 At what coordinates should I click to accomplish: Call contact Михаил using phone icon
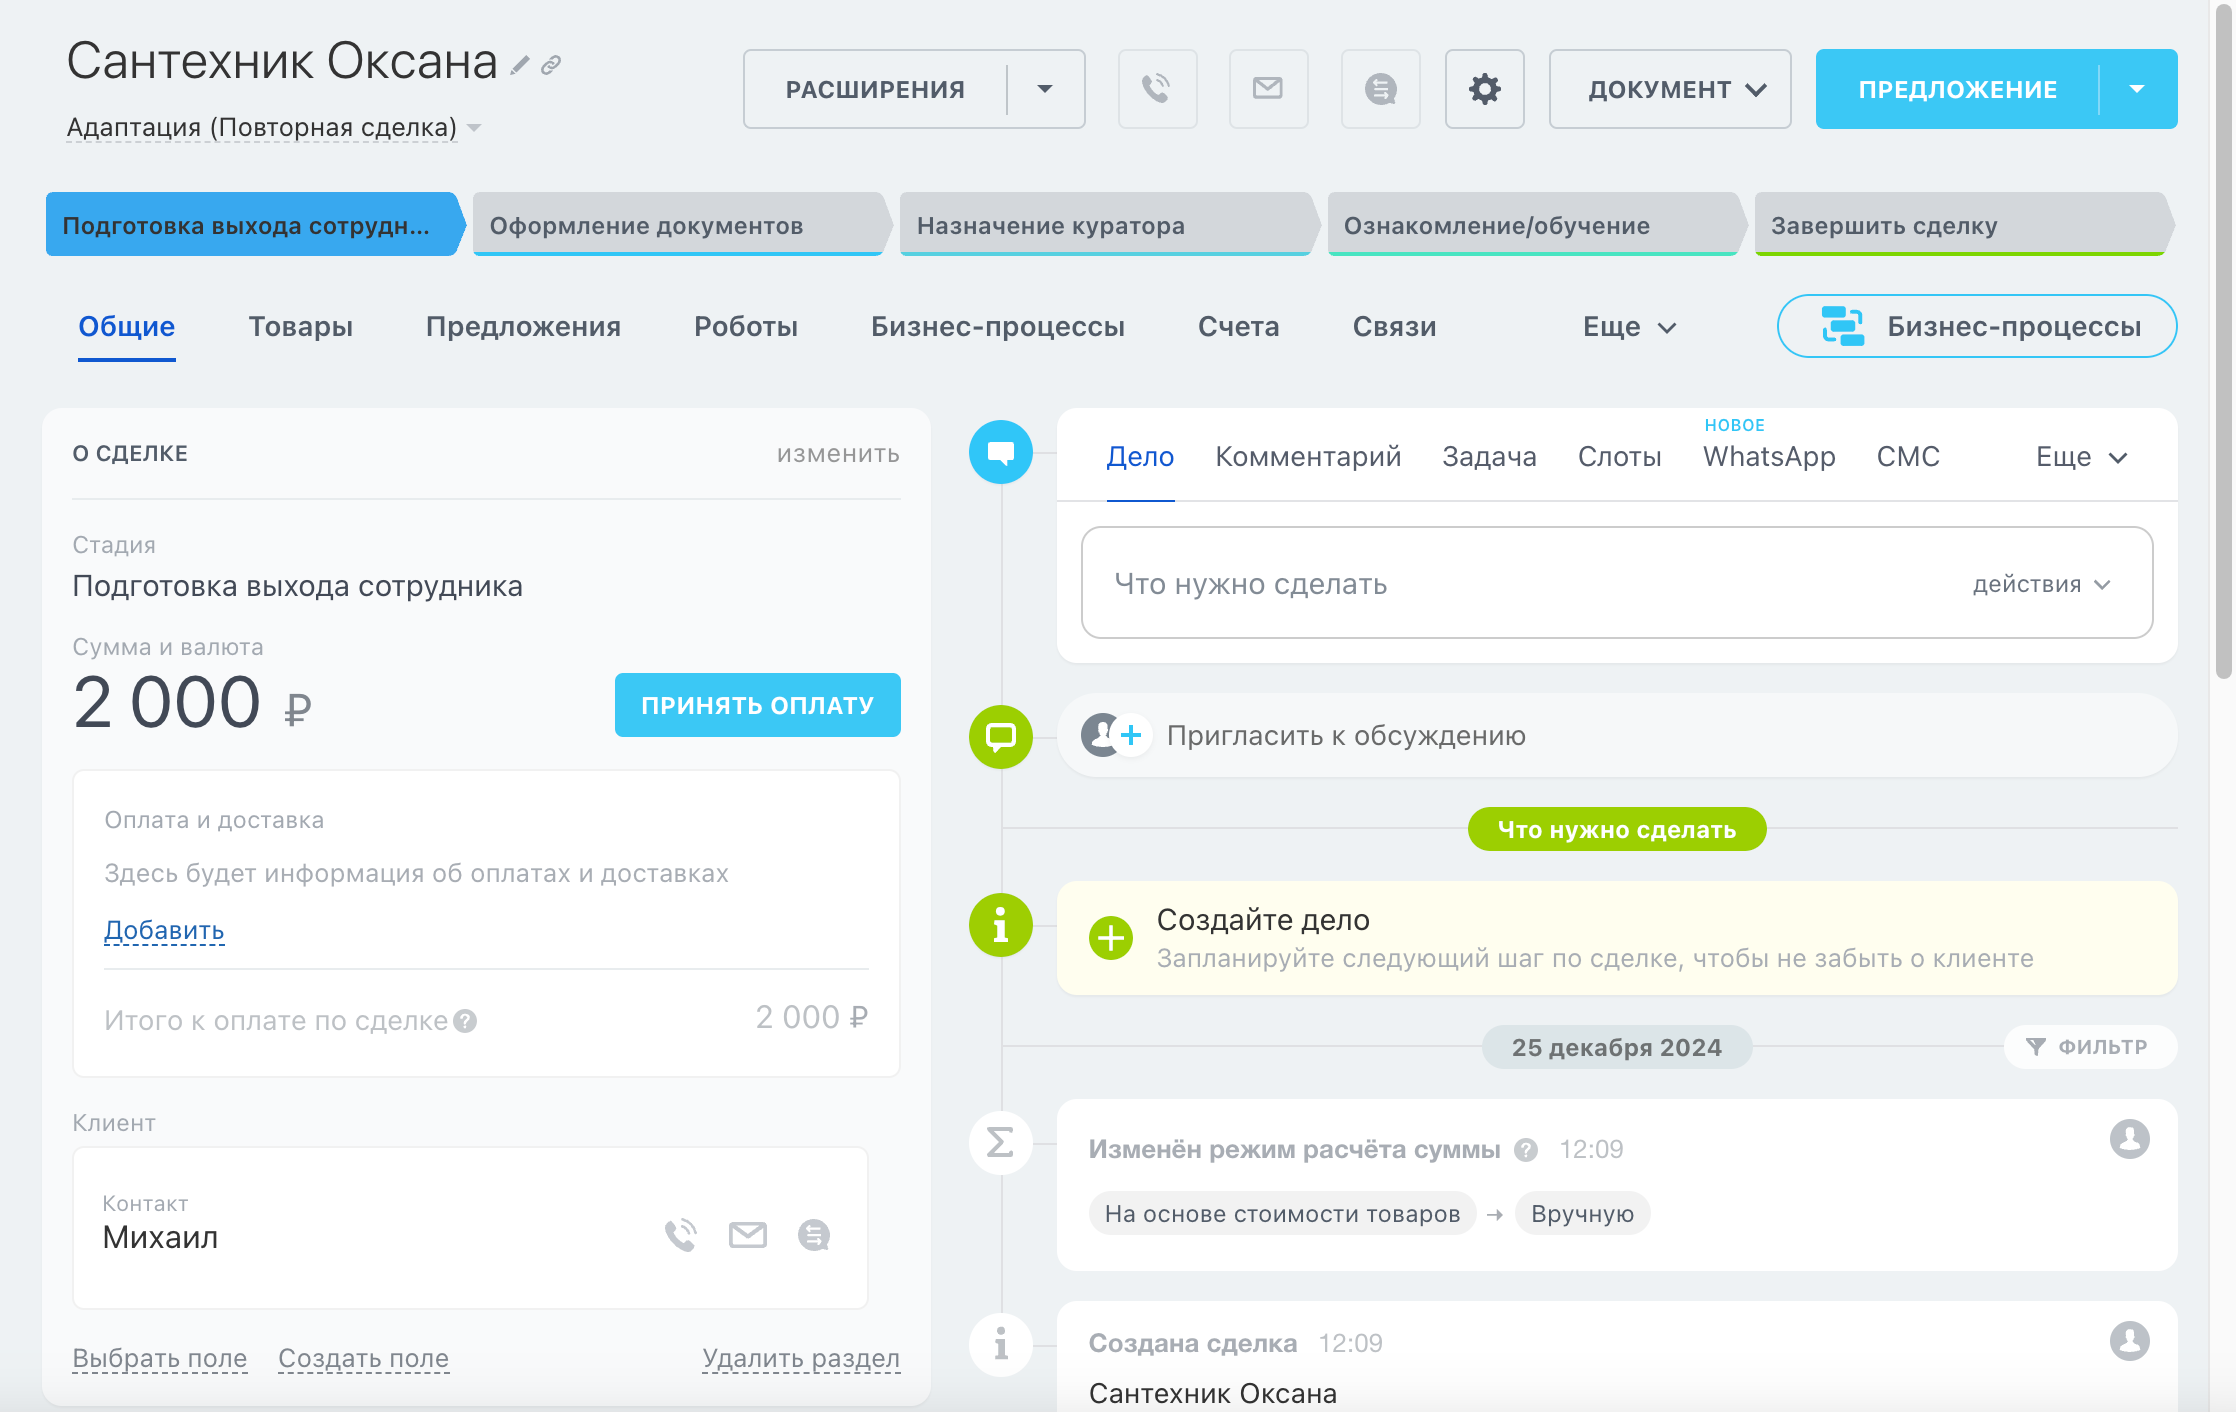click(681, 1235)
